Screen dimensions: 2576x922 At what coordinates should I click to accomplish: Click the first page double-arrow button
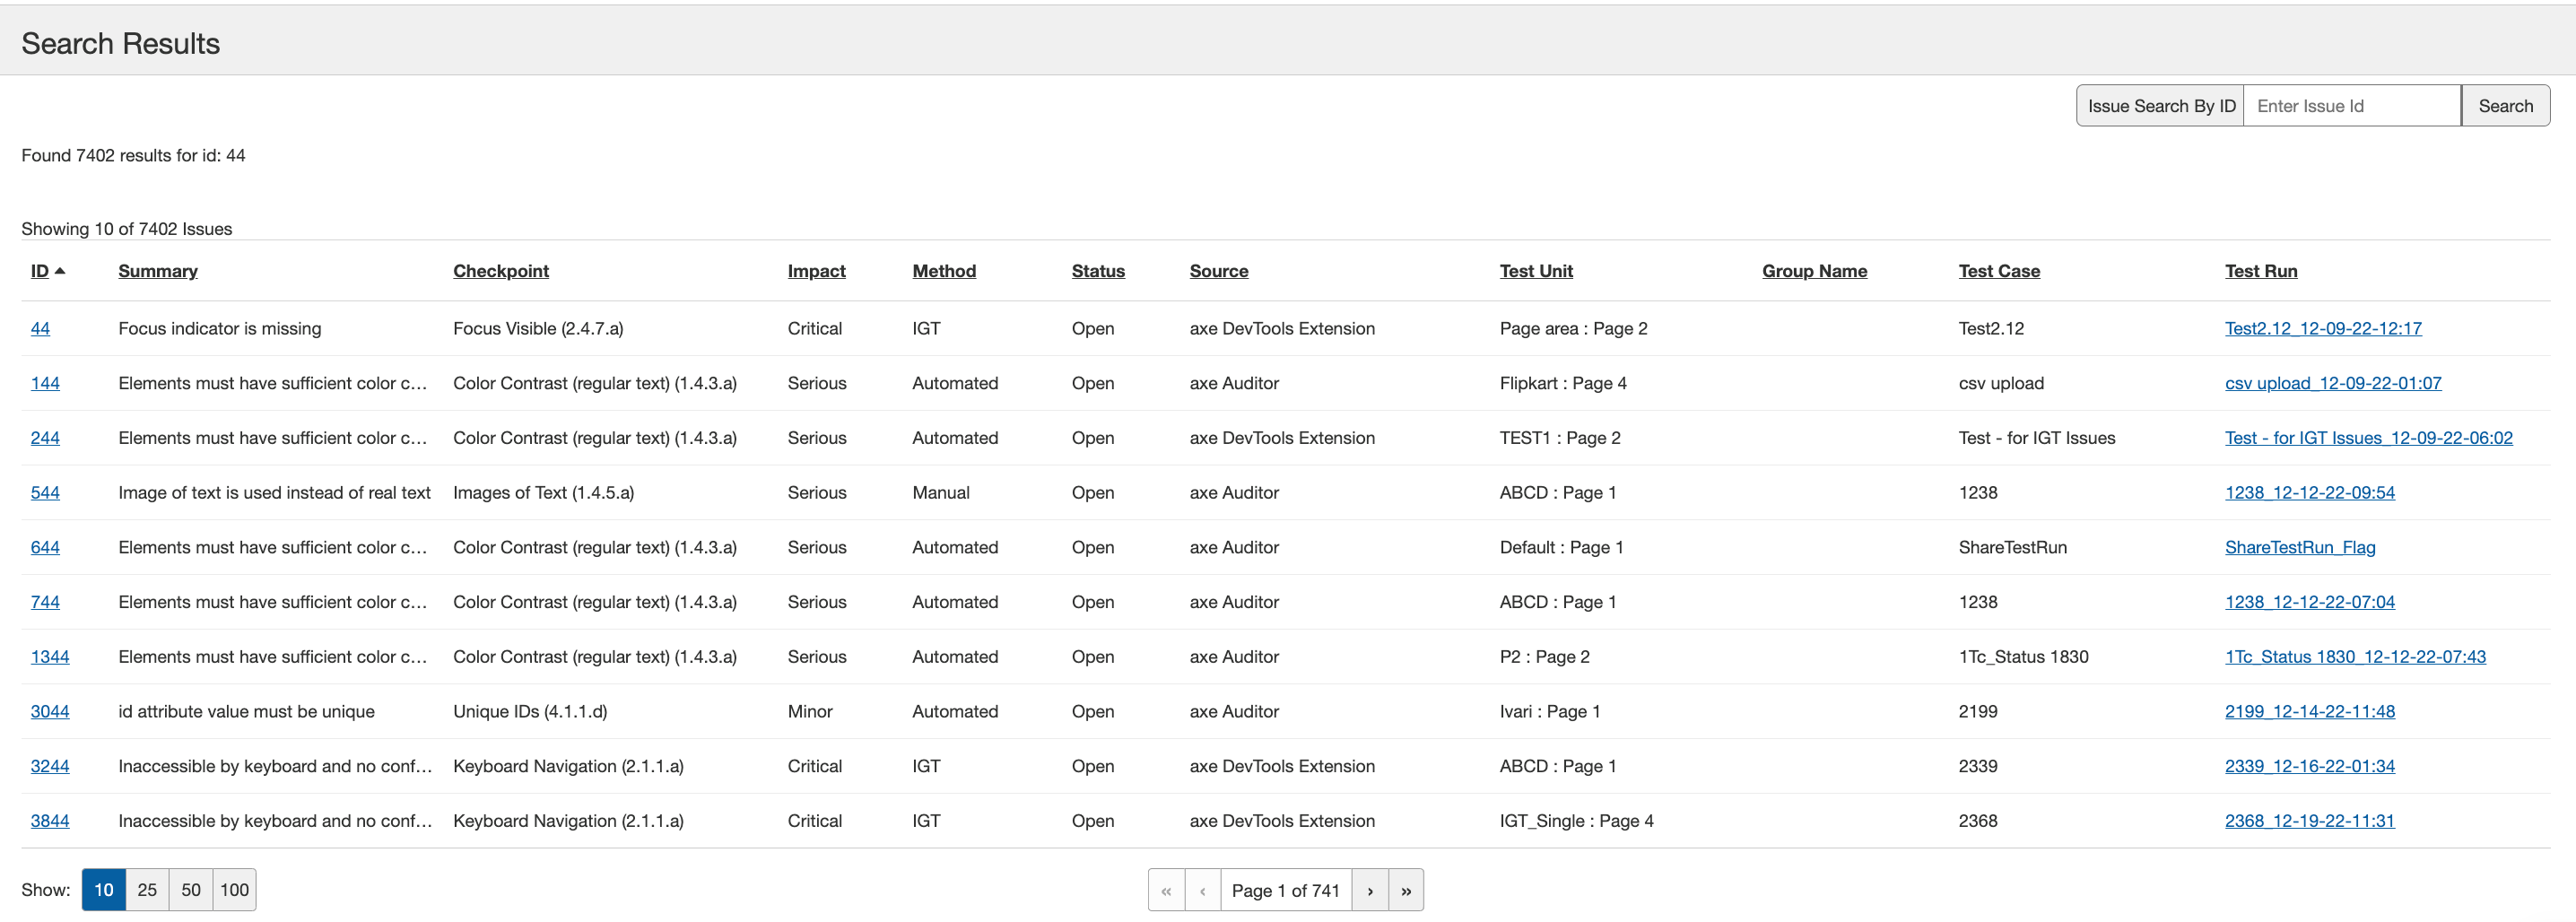(1166, 890)
